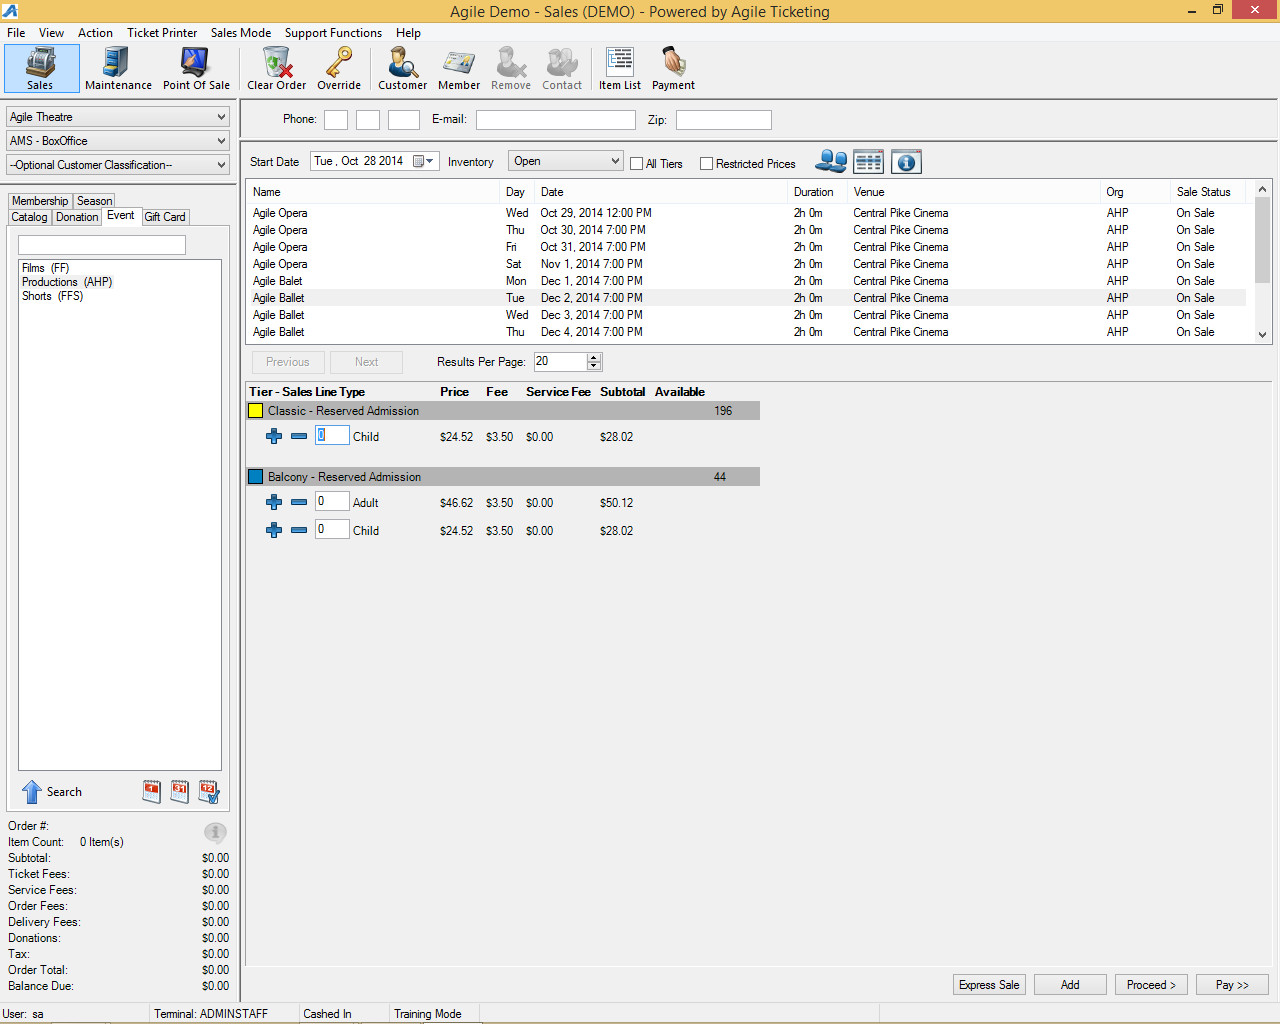Click the yellow Classic tier color swatch
This screenshot has width=1280, height=1024.
pos(256,411)
